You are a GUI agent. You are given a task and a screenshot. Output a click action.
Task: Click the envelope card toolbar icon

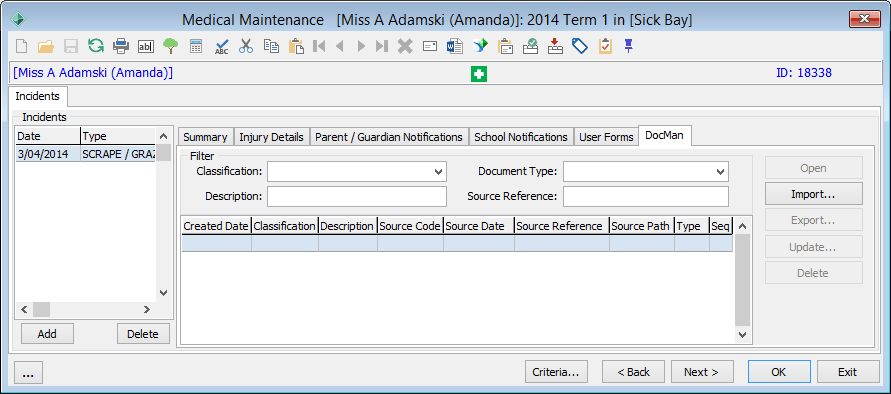[430, 47]
